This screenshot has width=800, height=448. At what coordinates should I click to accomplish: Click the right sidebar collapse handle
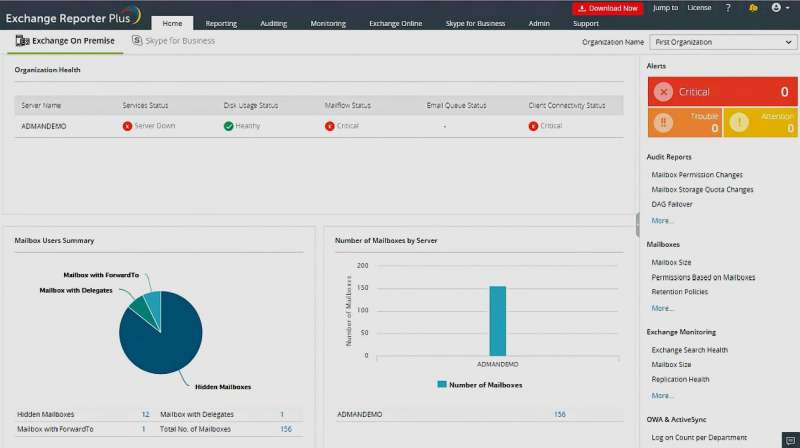click(x=638, y=225)
